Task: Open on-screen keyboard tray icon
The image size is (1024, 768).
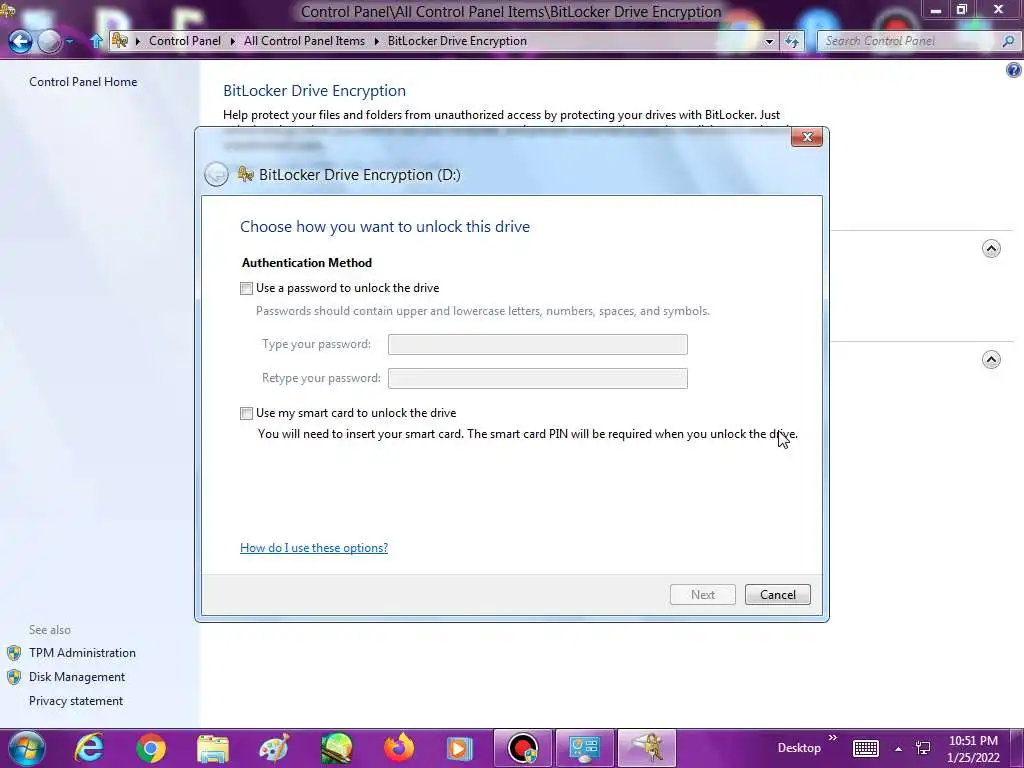Action: [866, 748]
